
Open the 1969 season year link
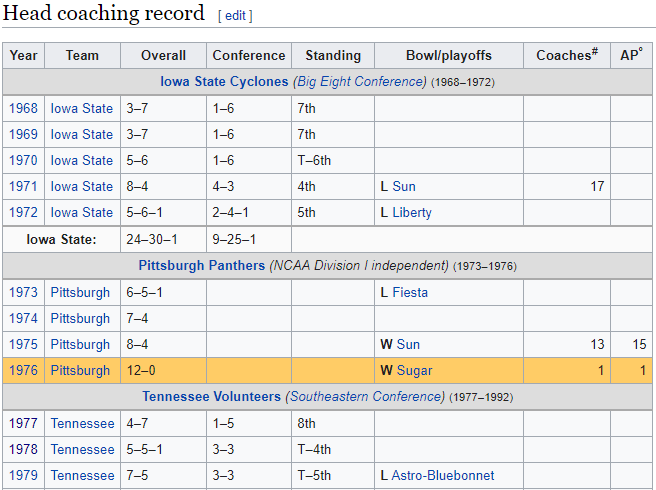coord(23,134)
